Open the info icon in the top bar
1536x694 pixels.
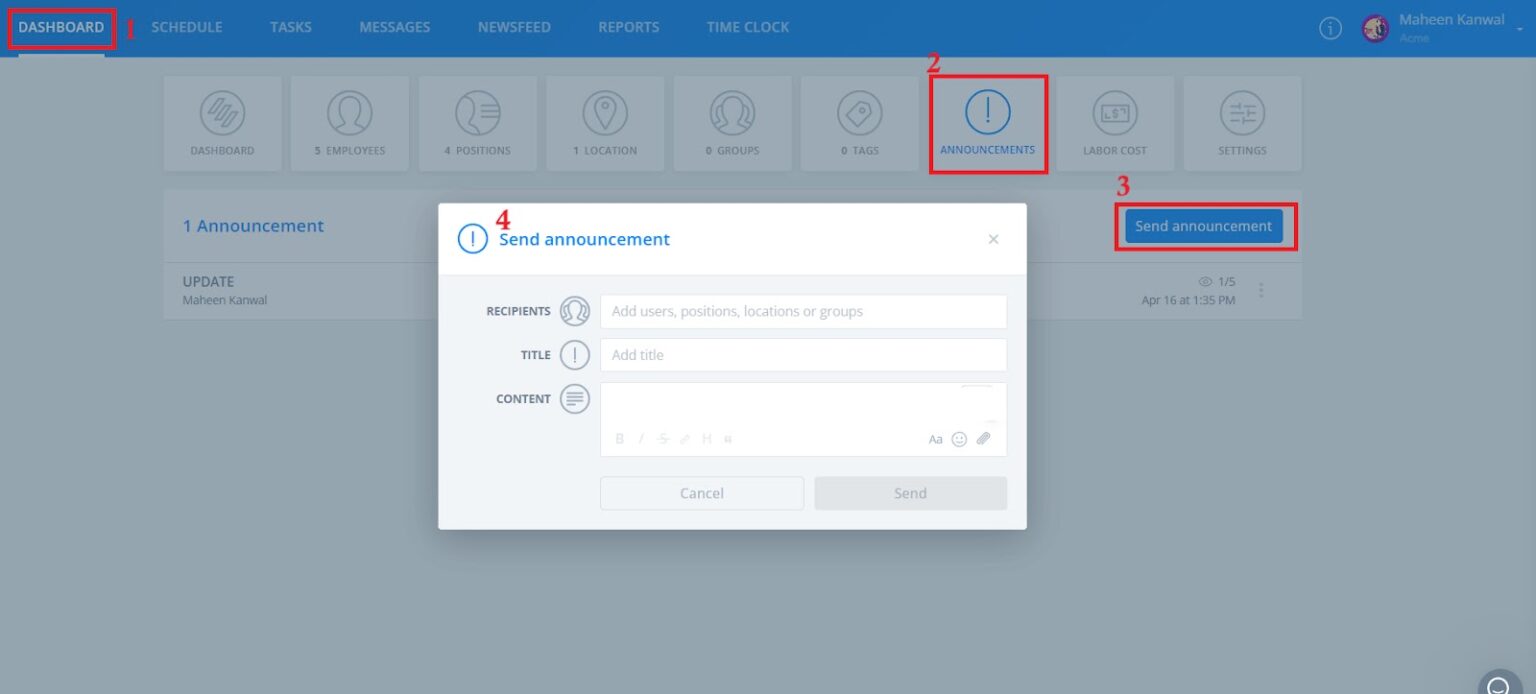coord(1330,28)
